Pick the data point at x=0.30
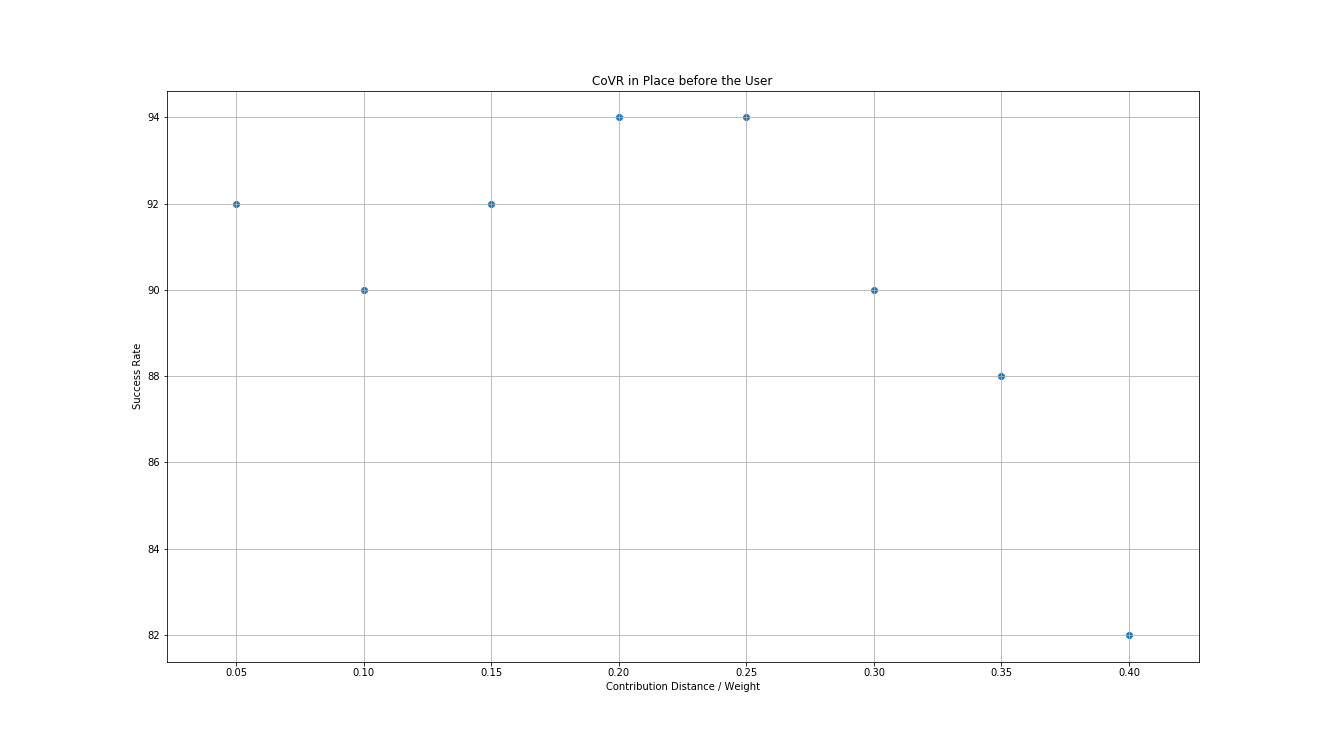Image resolution: width=1332 pixels, height=756 pixels. [x=874, y=290]
